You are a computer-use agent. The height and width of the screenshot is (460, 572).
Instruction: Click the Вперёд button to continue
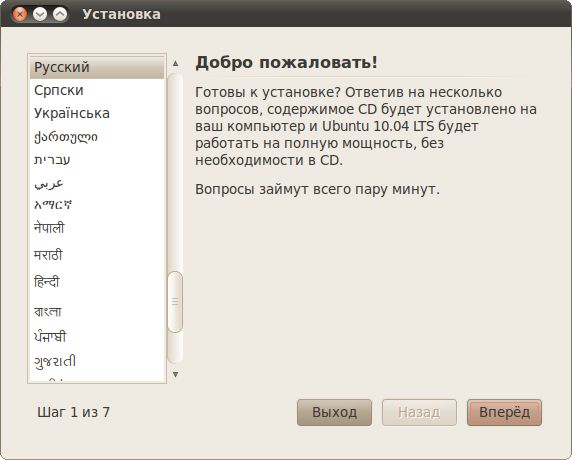505,412
